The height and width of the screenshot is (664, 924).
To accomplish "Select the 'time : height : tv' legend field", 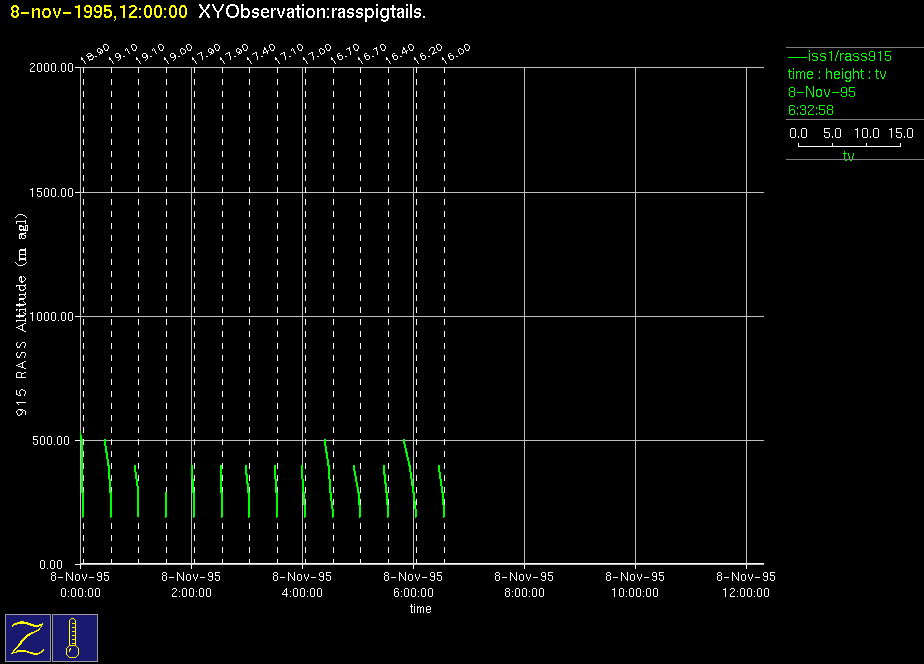I will point(837,74).
